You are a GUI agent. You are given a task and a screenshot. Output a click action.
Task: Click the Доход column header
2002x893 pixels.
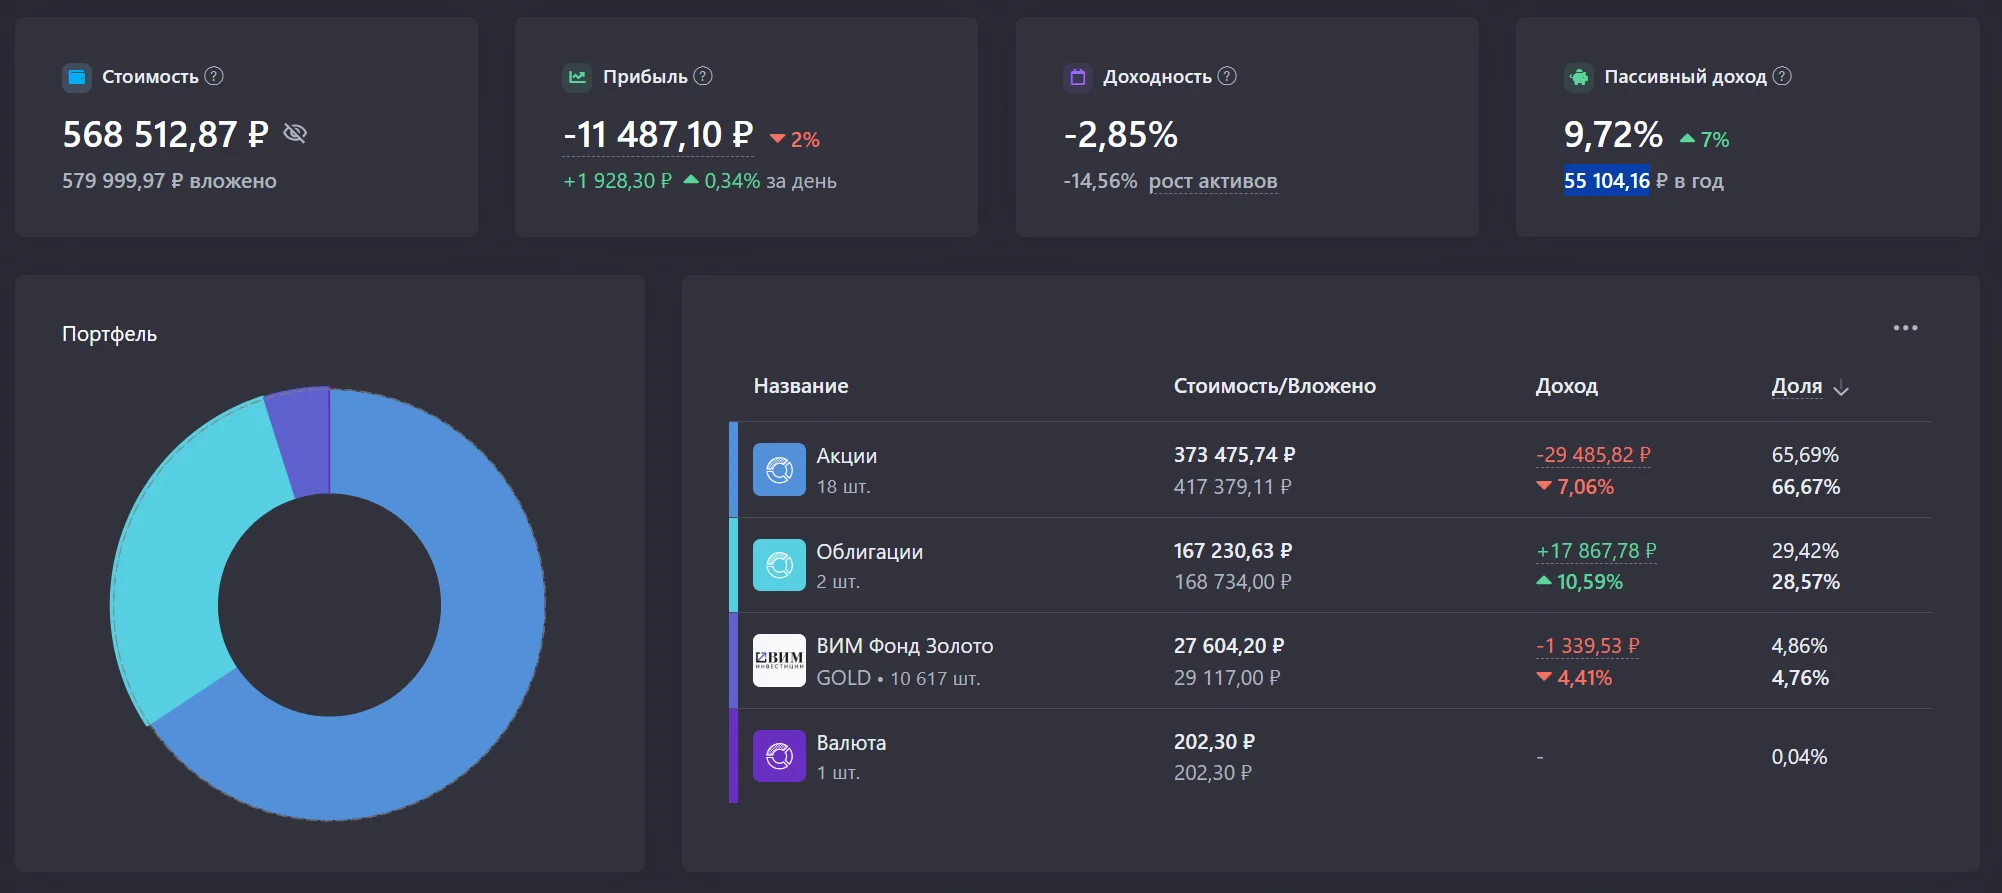pyautogui.click(x=1567, y=386)
